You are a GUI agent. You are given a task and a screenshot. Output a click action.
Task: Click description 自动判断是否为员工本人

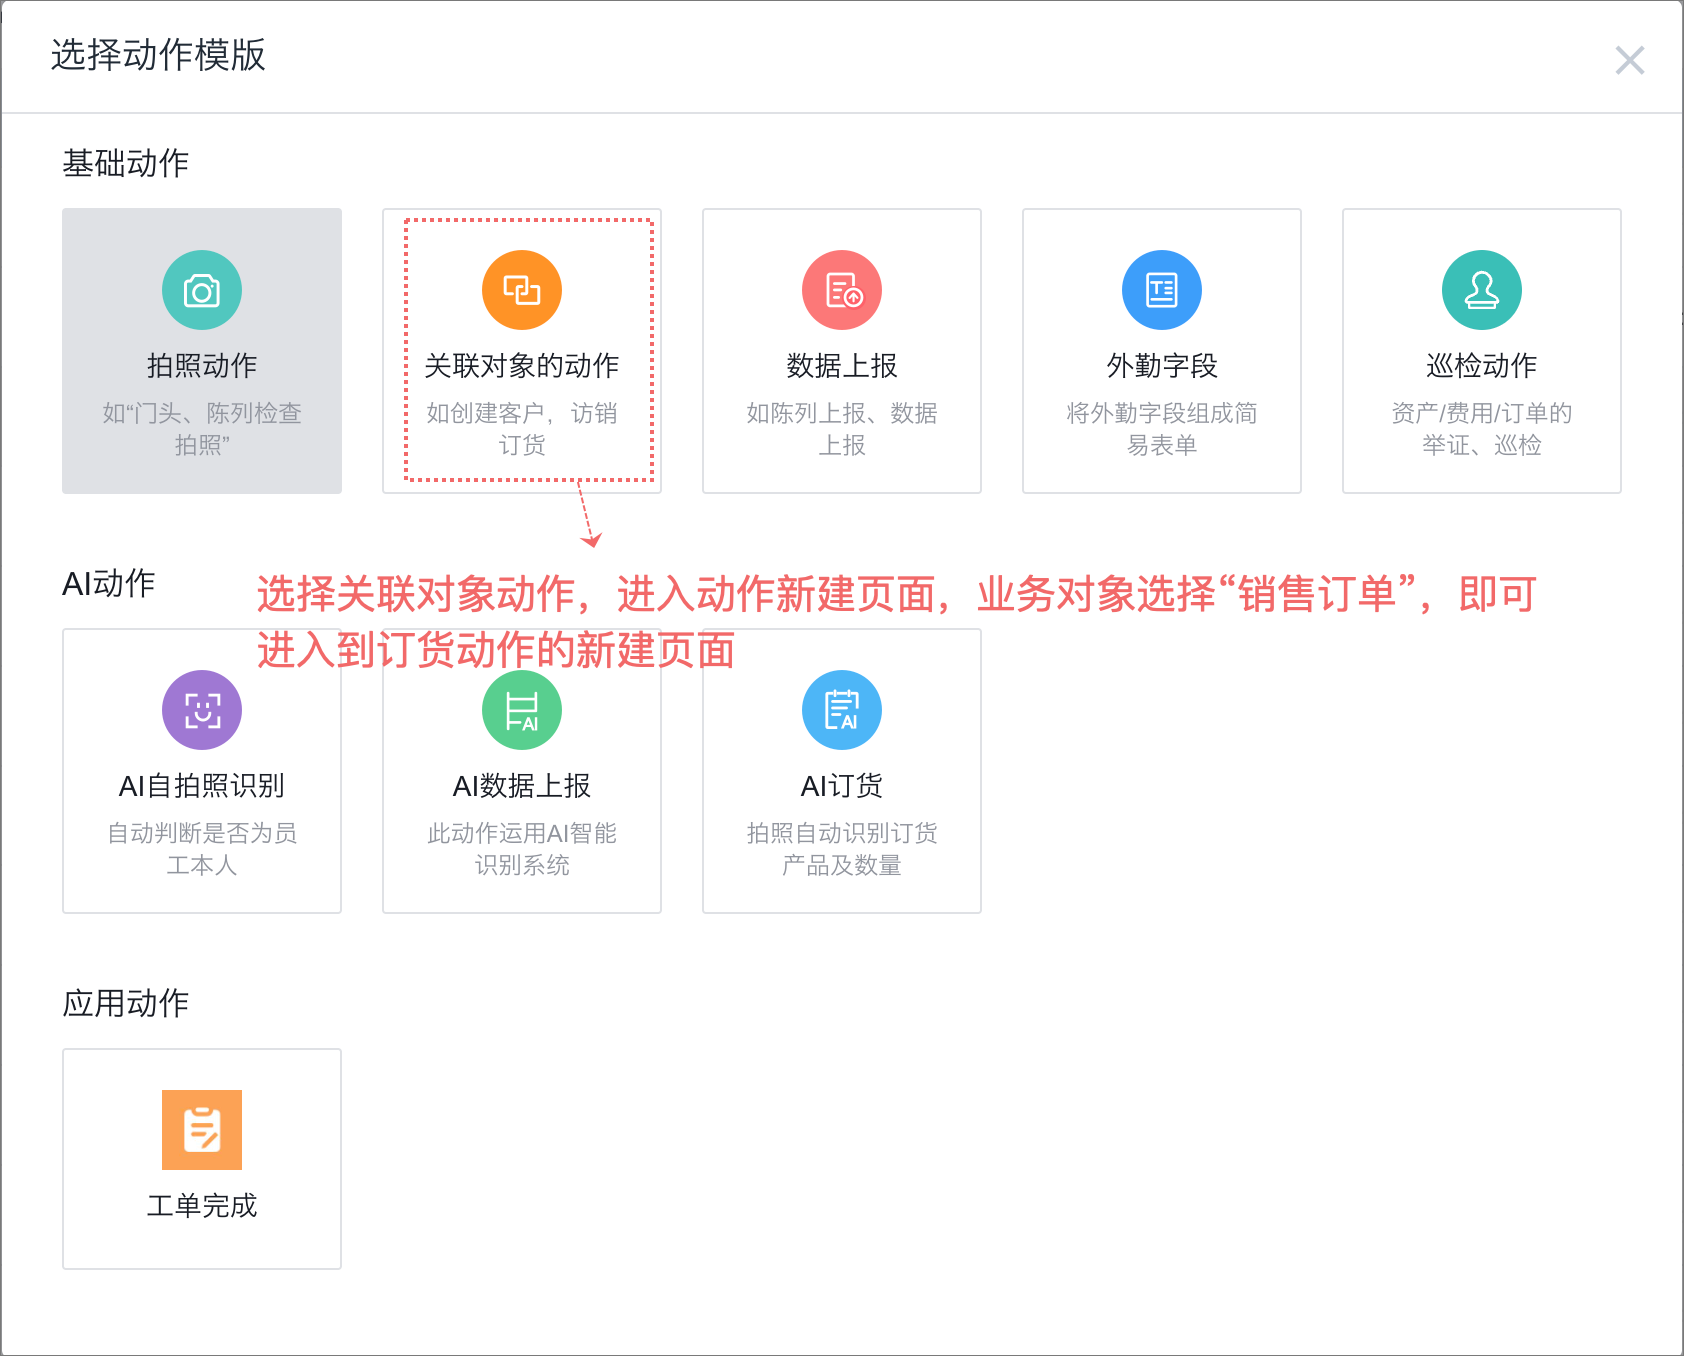[202, 849]
